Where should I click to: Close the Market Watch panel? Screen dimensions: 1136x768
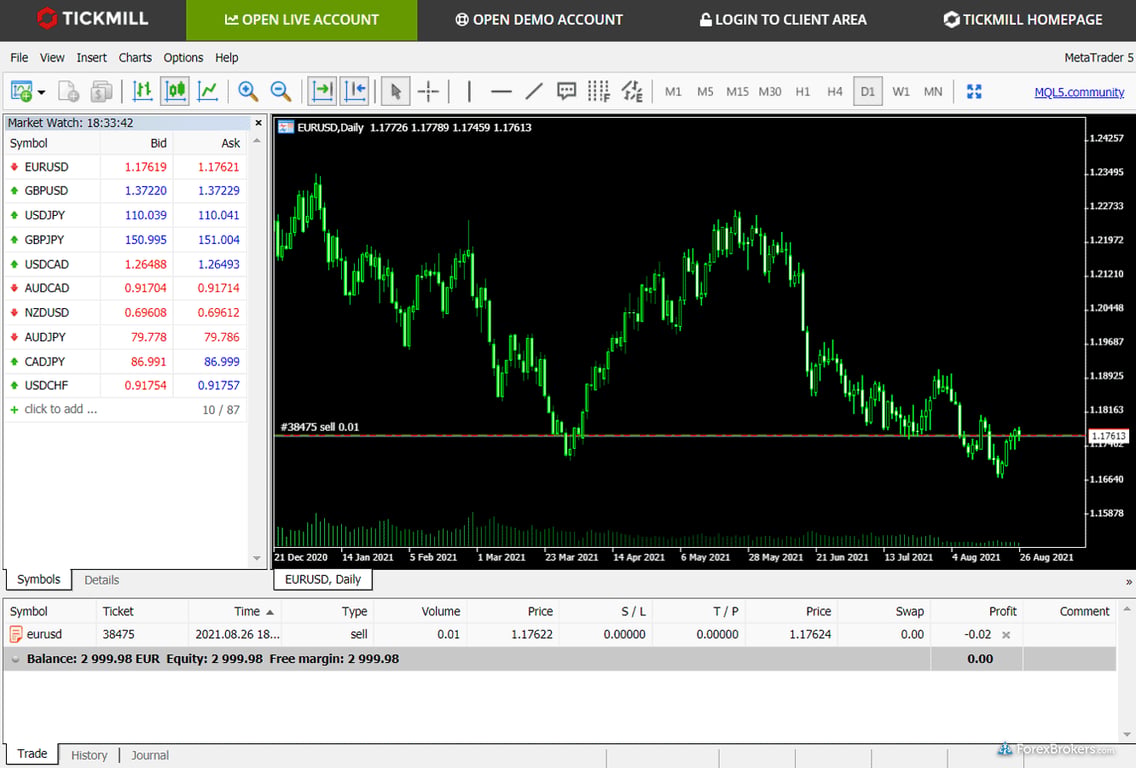tap(258, 122)
